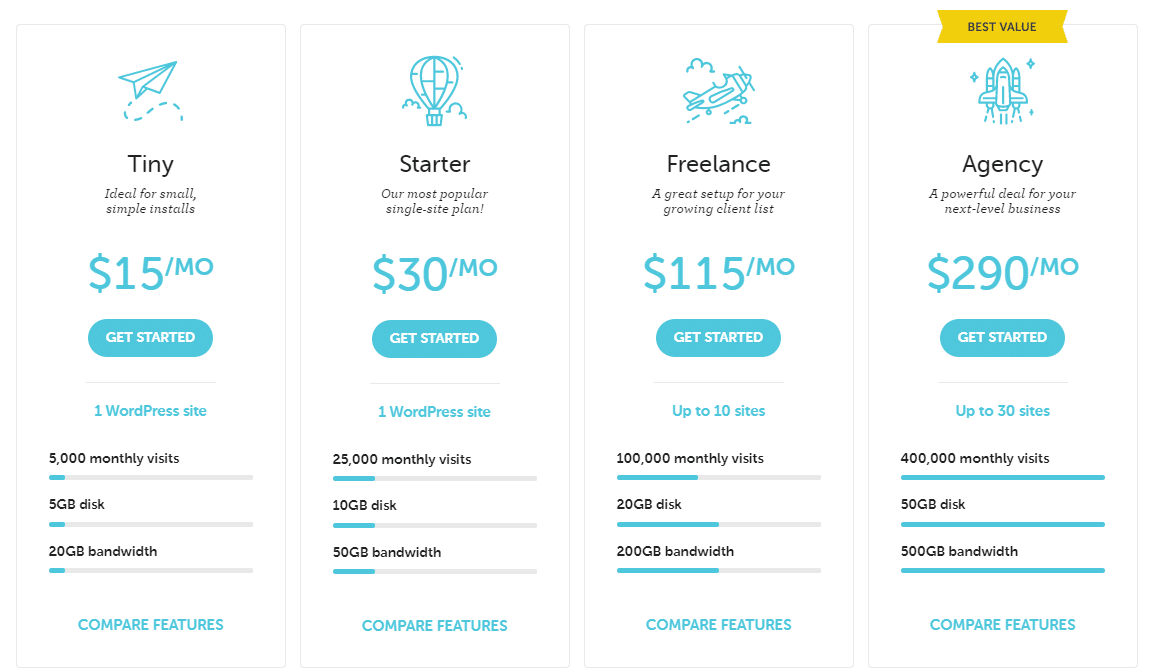Viewport: 1154px width, 672px height.
Task: Choose Get Started under Freelance $115 plan
Action: [x=718, y=338]
